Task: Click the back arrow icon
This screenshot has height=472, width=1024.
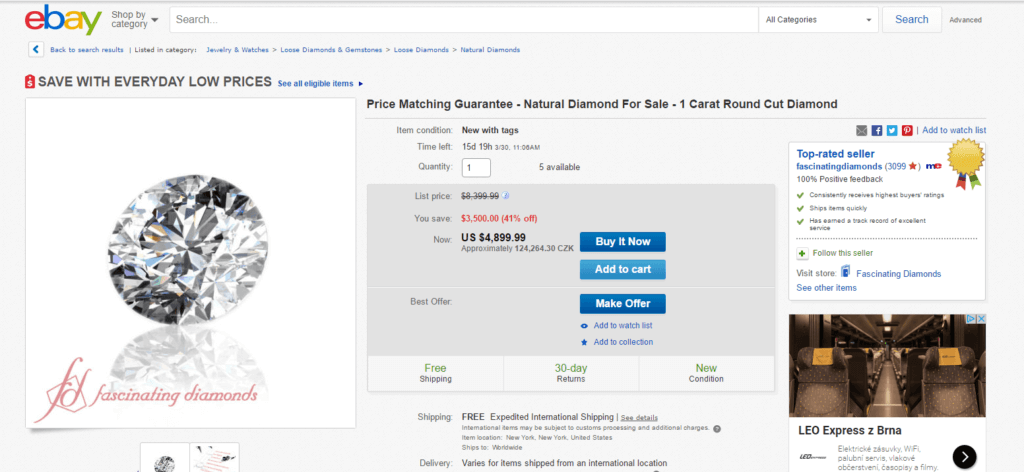Action: 36,50
